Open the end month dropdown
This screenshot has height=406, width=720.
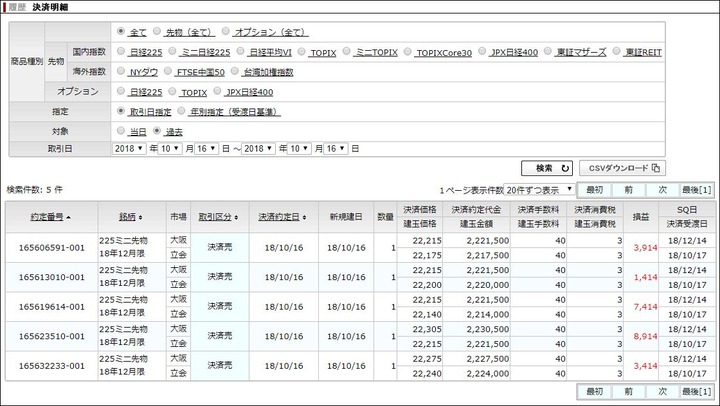299,149
